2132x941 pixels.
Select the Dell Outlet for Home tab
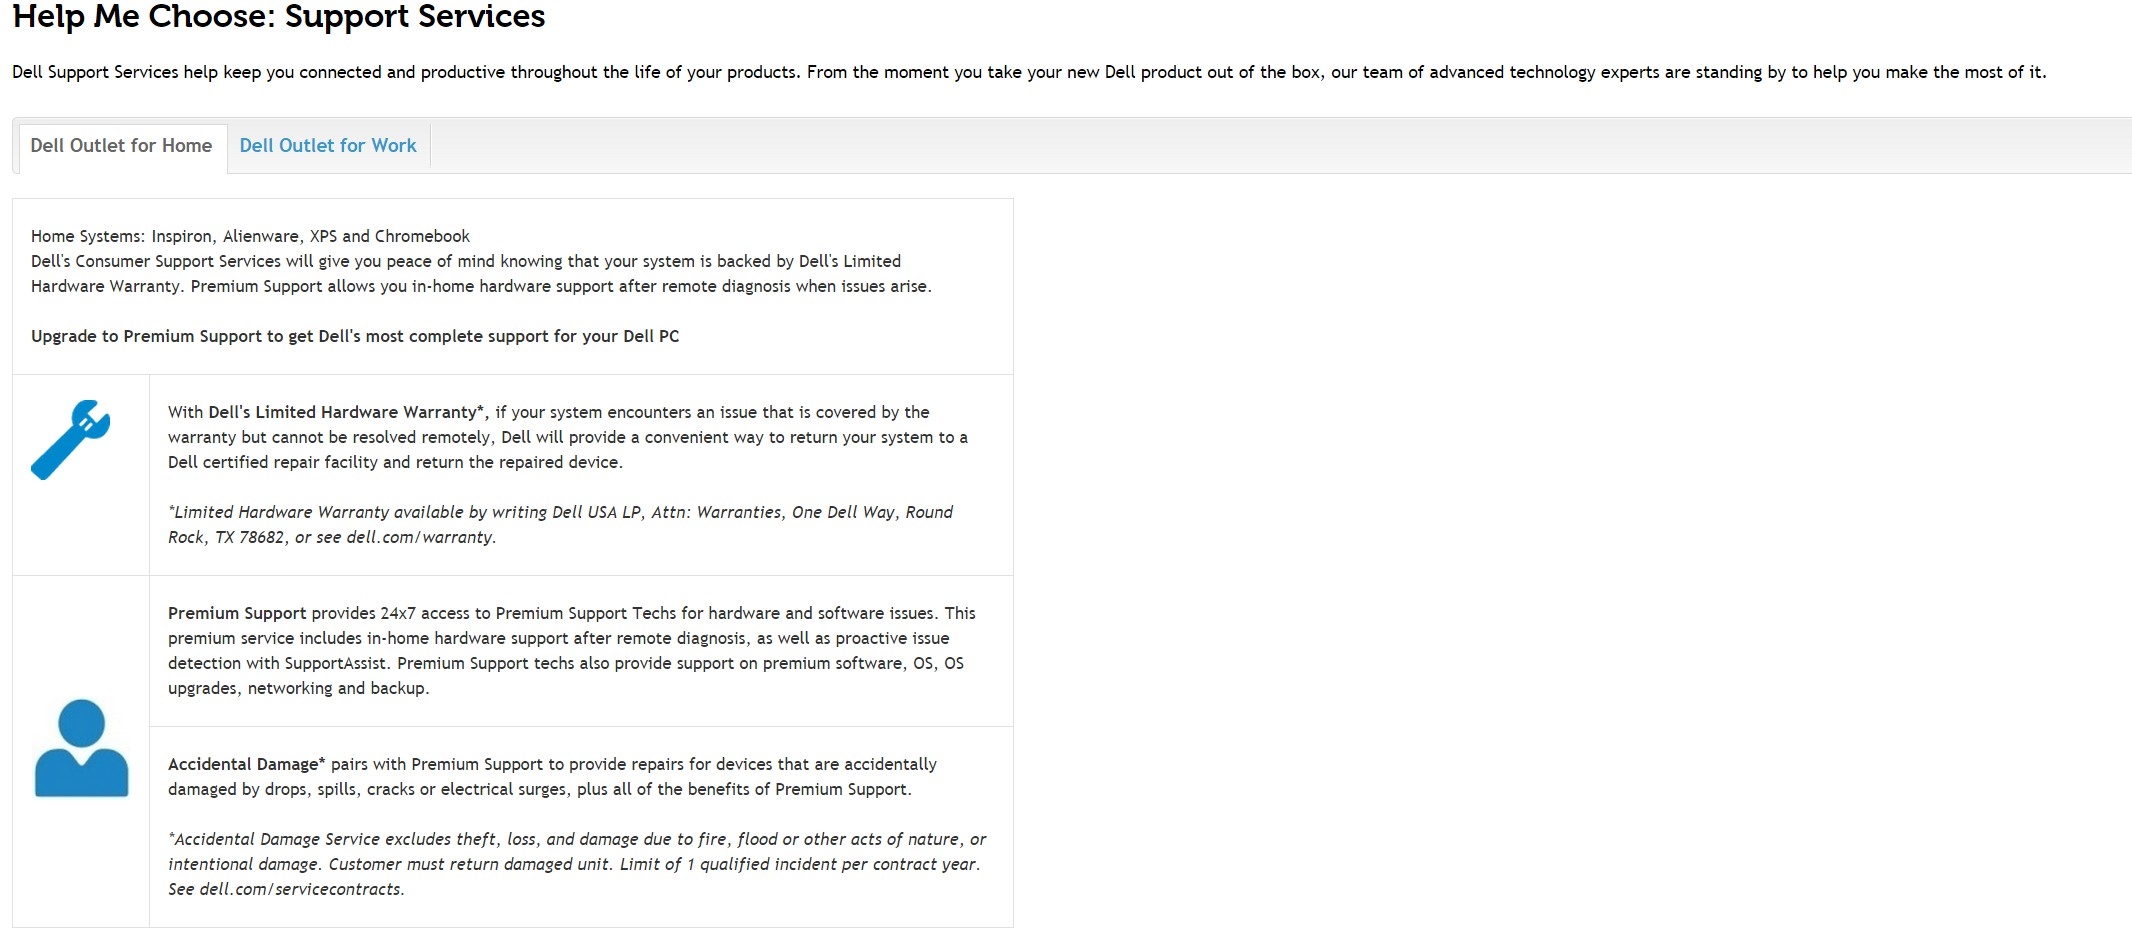point(121,146)
